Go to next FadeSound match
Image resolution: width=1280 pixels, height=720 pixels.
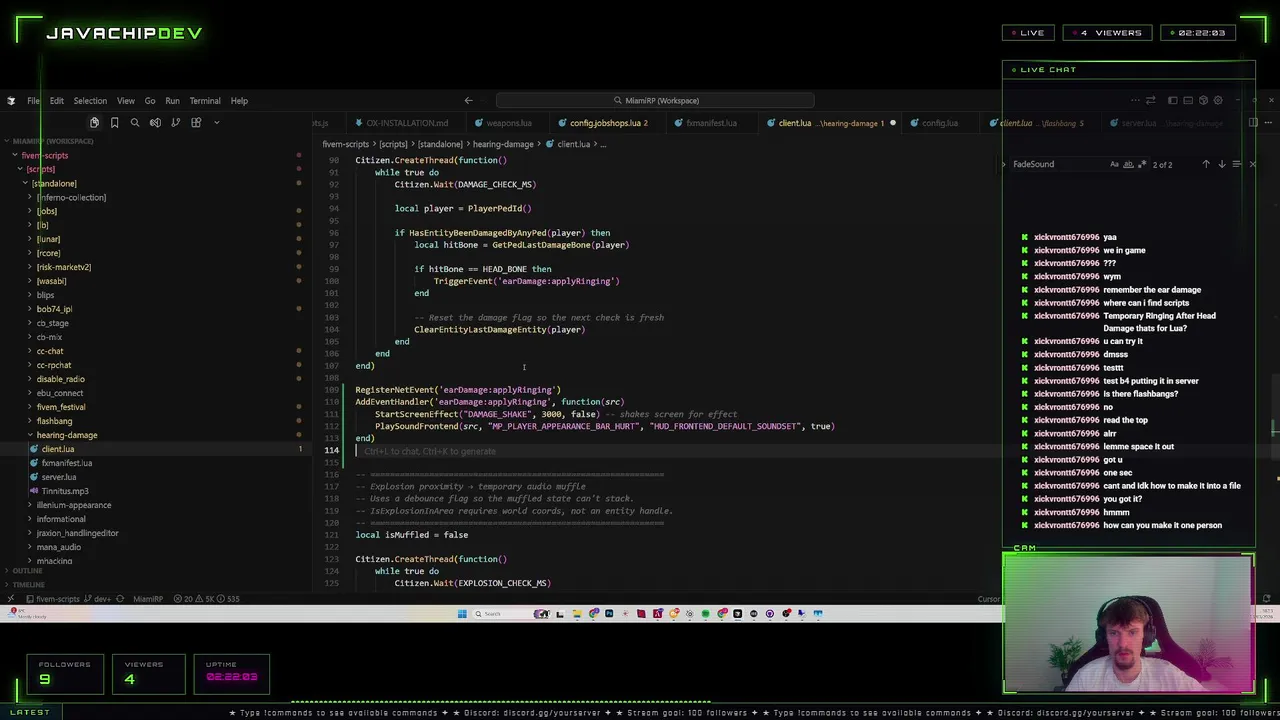coord(1221,164)
